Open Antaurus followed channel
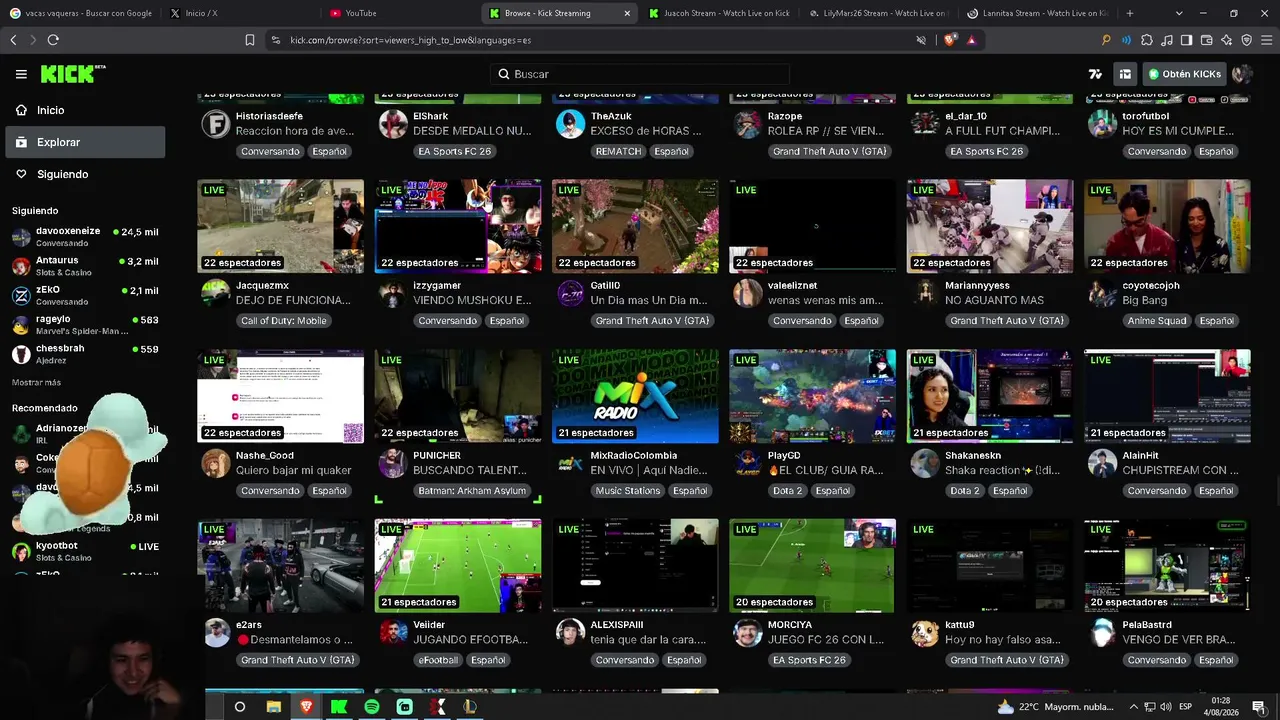 coord(84,266)
